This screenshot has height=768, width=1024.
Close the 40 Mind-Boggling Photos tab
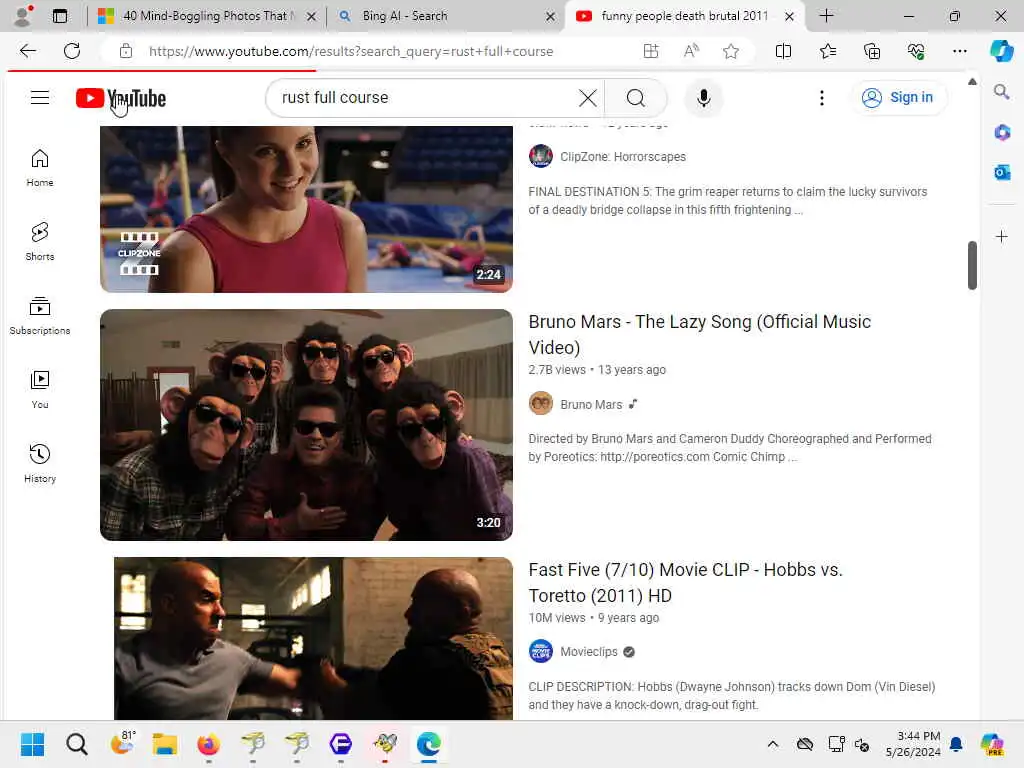pyautogui.click(x=312, y=16)
